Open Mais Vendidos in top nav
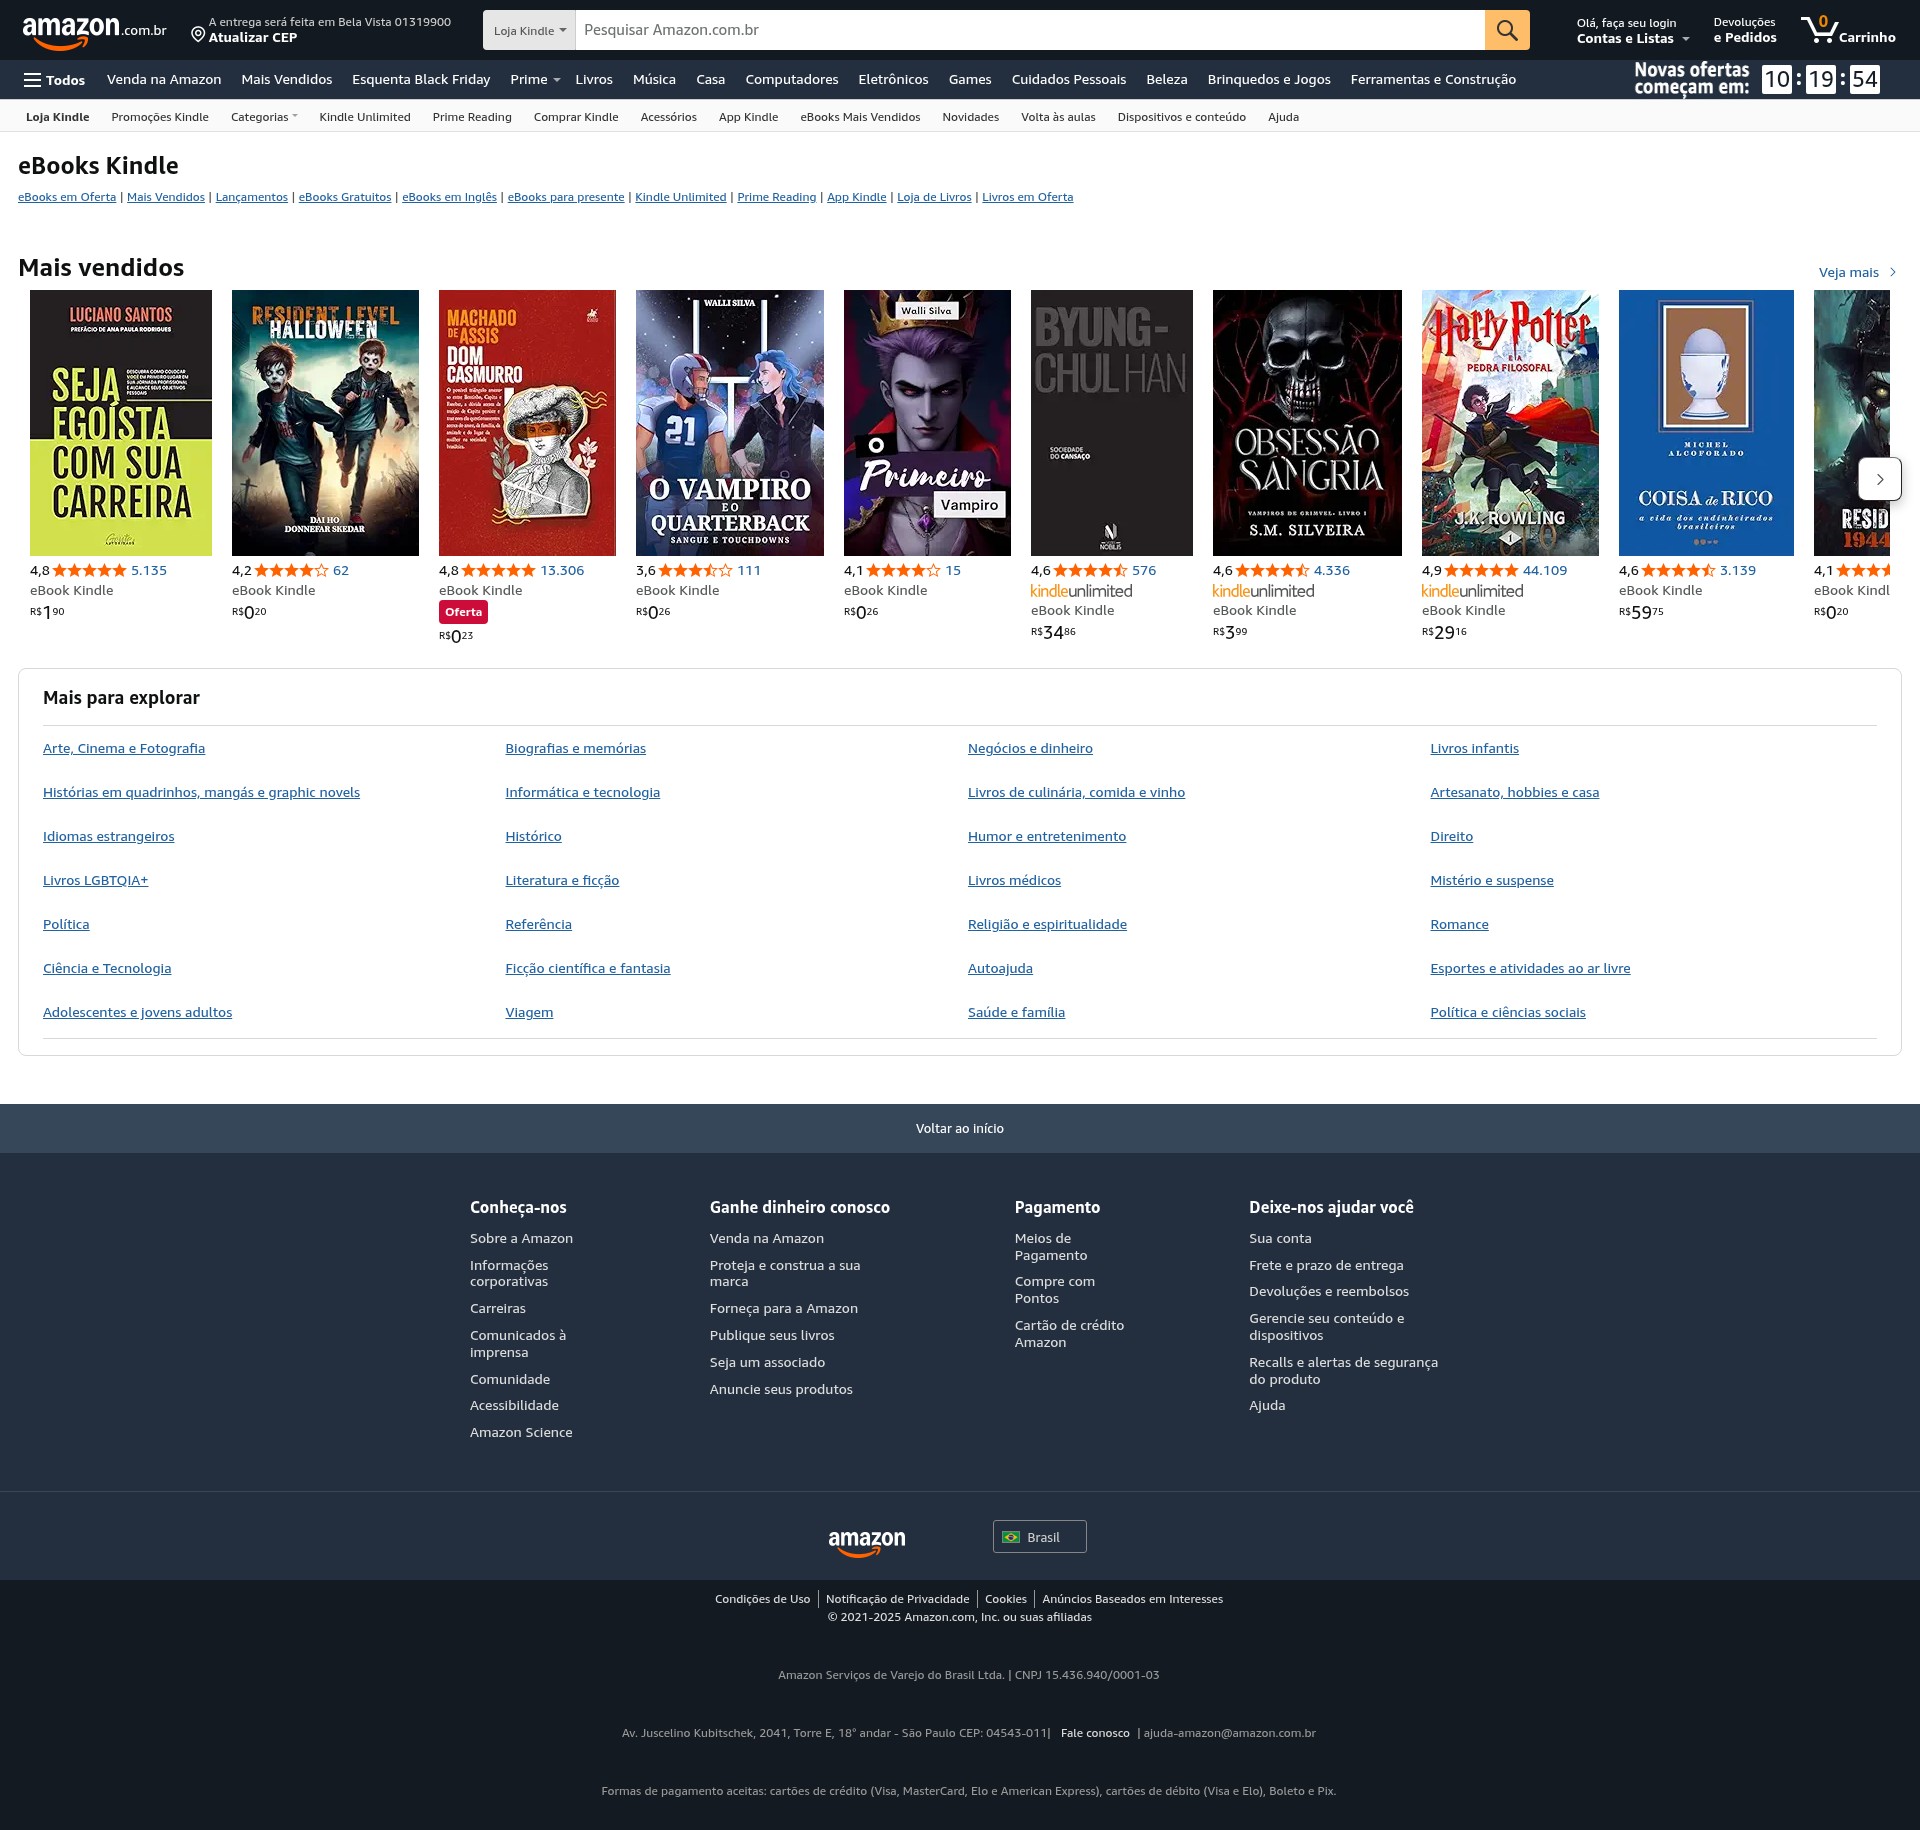The width and height of the screenshot is (1920, 1830). [286, 80]
